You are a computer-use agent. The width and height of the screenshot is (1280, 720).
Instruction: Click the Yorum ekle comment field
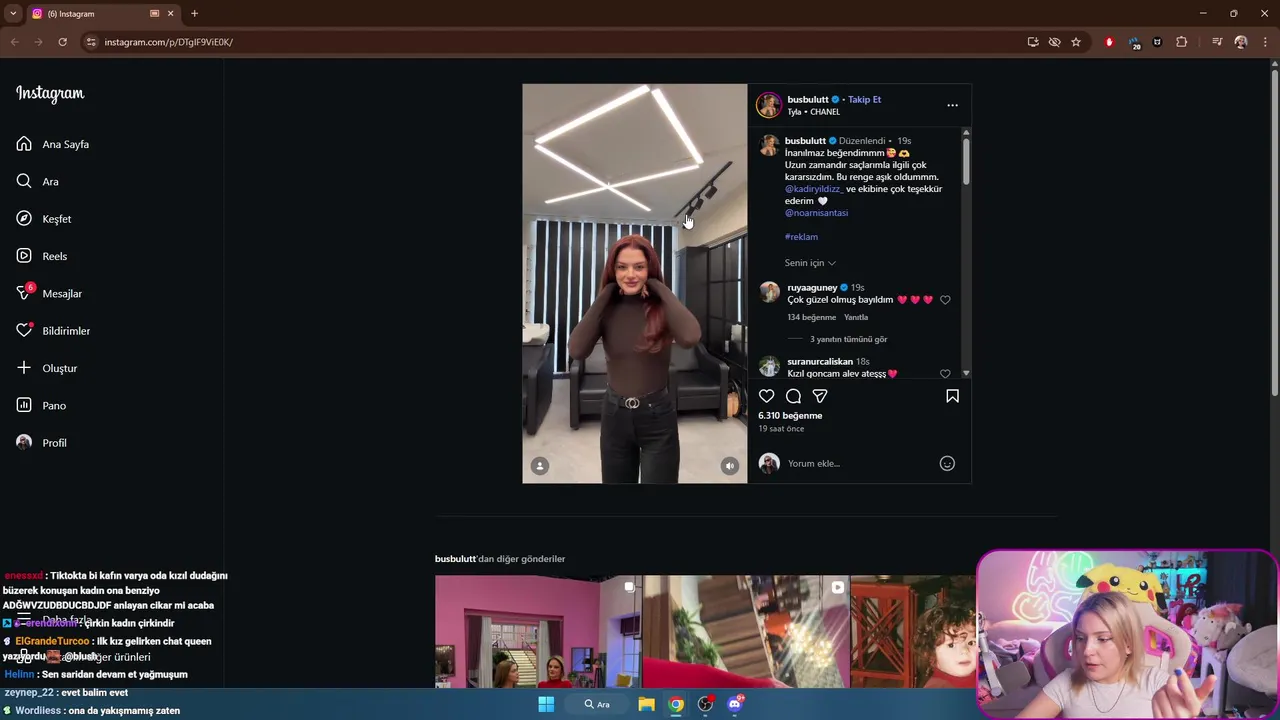(x=858, y=463)
